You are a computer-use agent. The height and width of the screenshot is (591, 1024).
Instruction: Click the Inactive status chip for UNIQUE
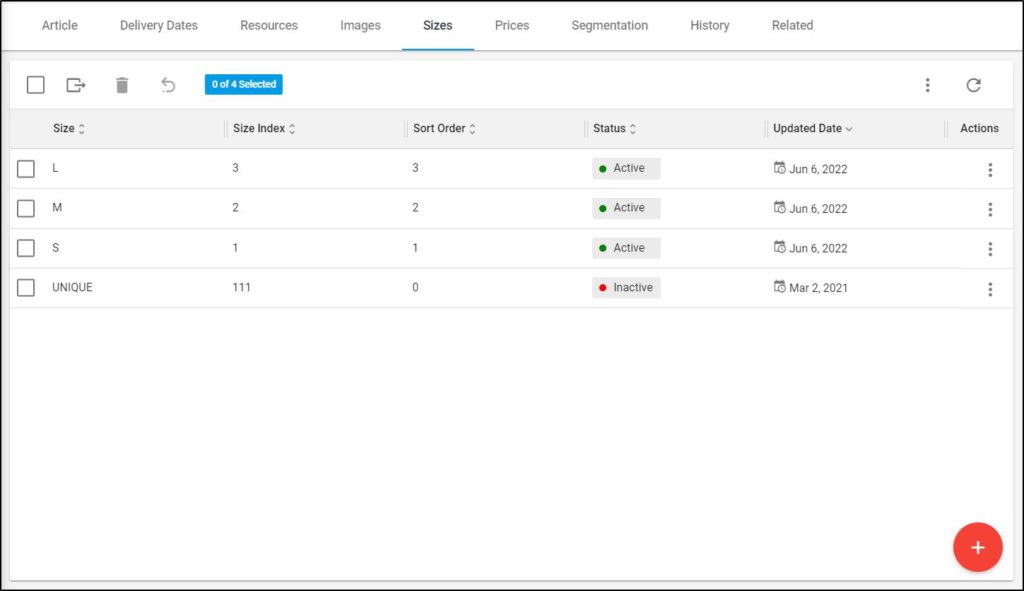coord(626,287)
